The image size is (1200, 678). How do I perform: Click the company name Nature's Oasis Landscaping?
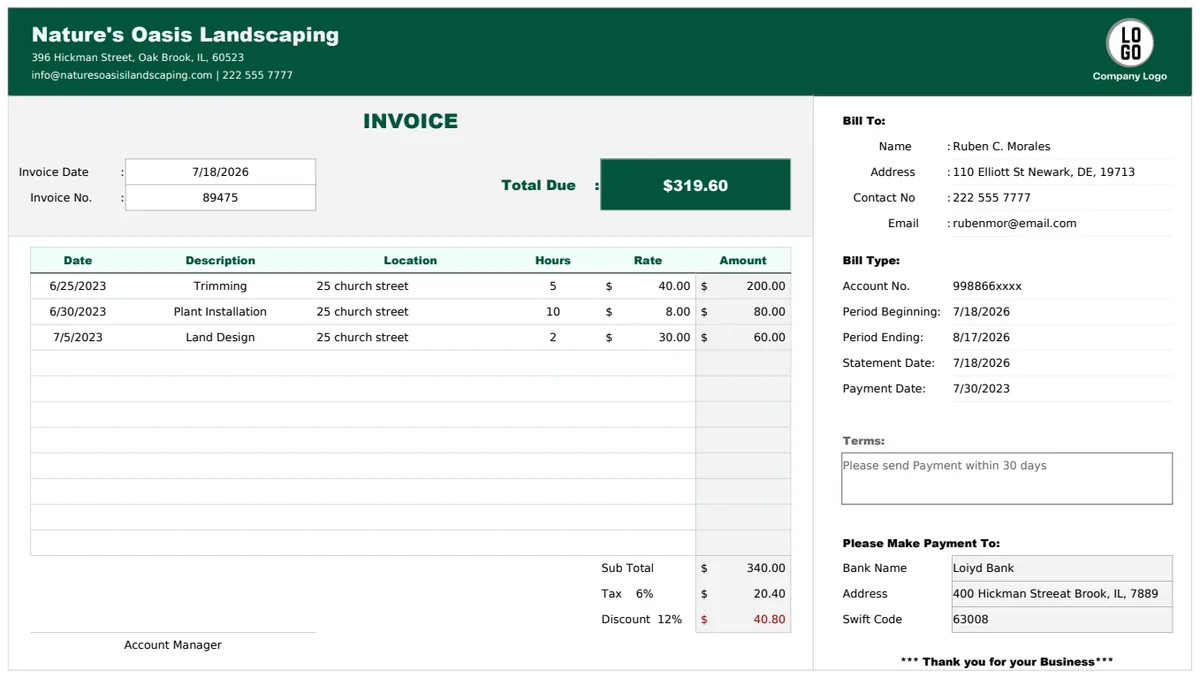pos(185,35)
